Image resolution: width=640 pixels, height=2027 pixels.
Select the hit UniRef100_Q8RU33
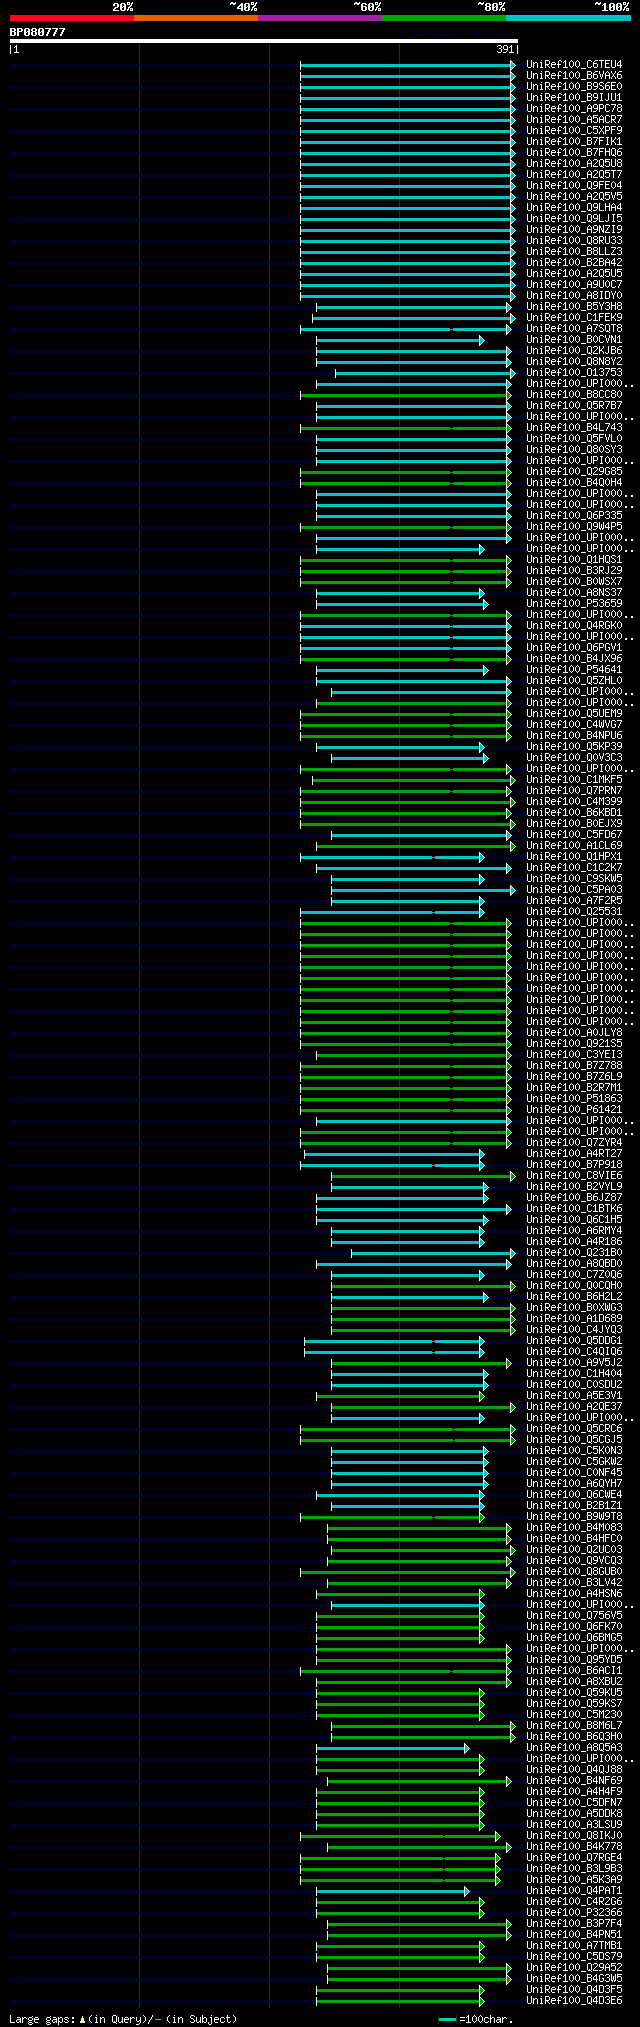pos(574,241)
